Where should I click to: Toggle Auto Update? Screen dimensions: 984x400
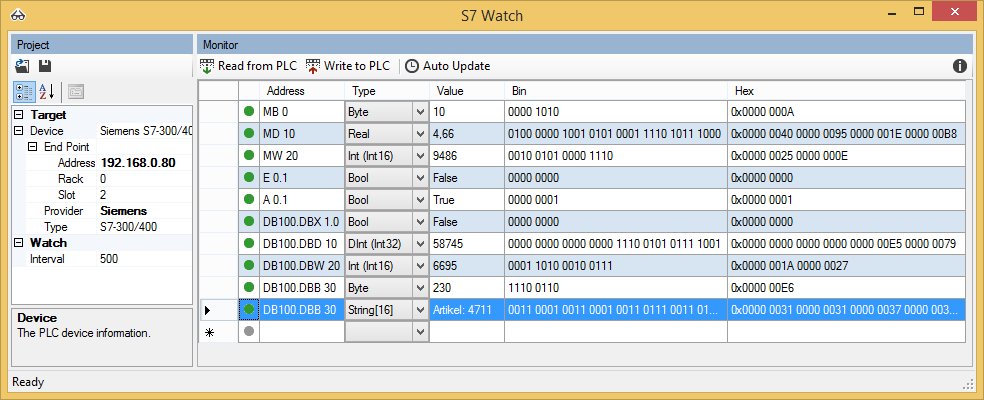coord(447,66)
